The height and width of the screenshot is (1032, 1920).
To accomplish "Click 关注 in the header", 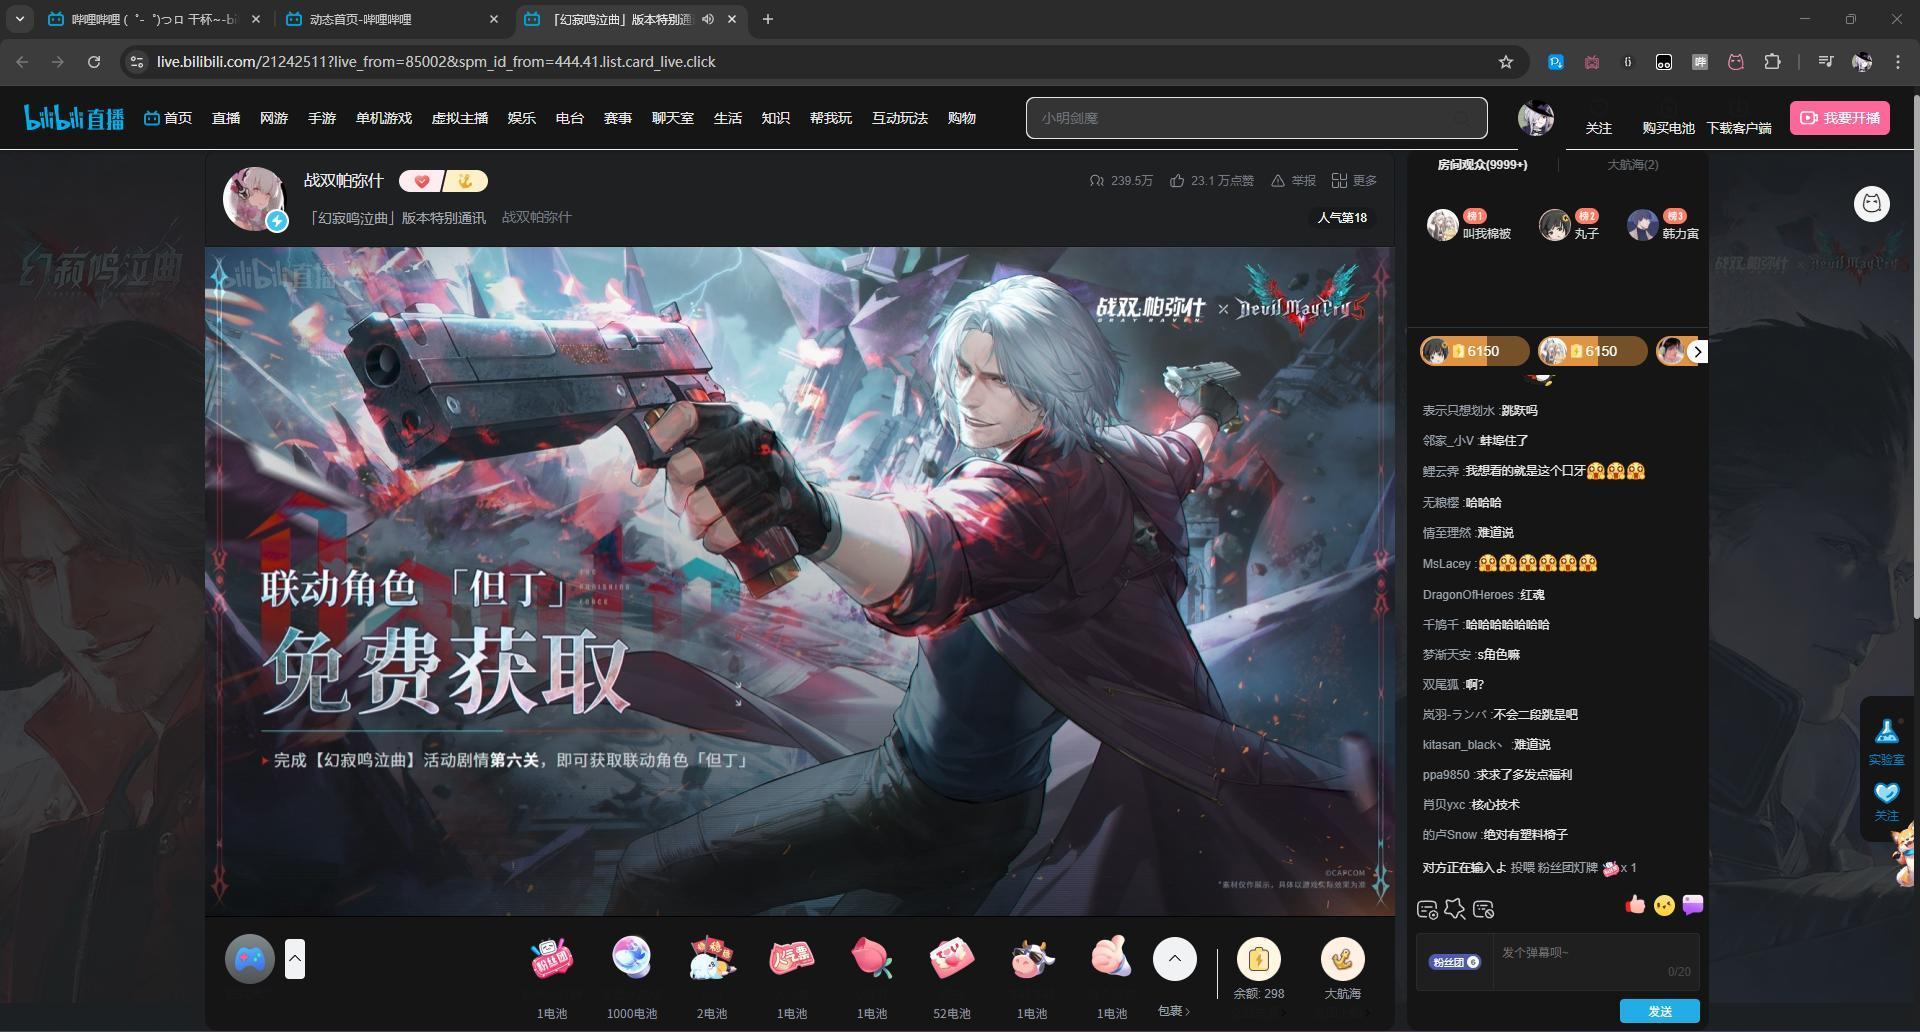I will (x=1598, y=128).
